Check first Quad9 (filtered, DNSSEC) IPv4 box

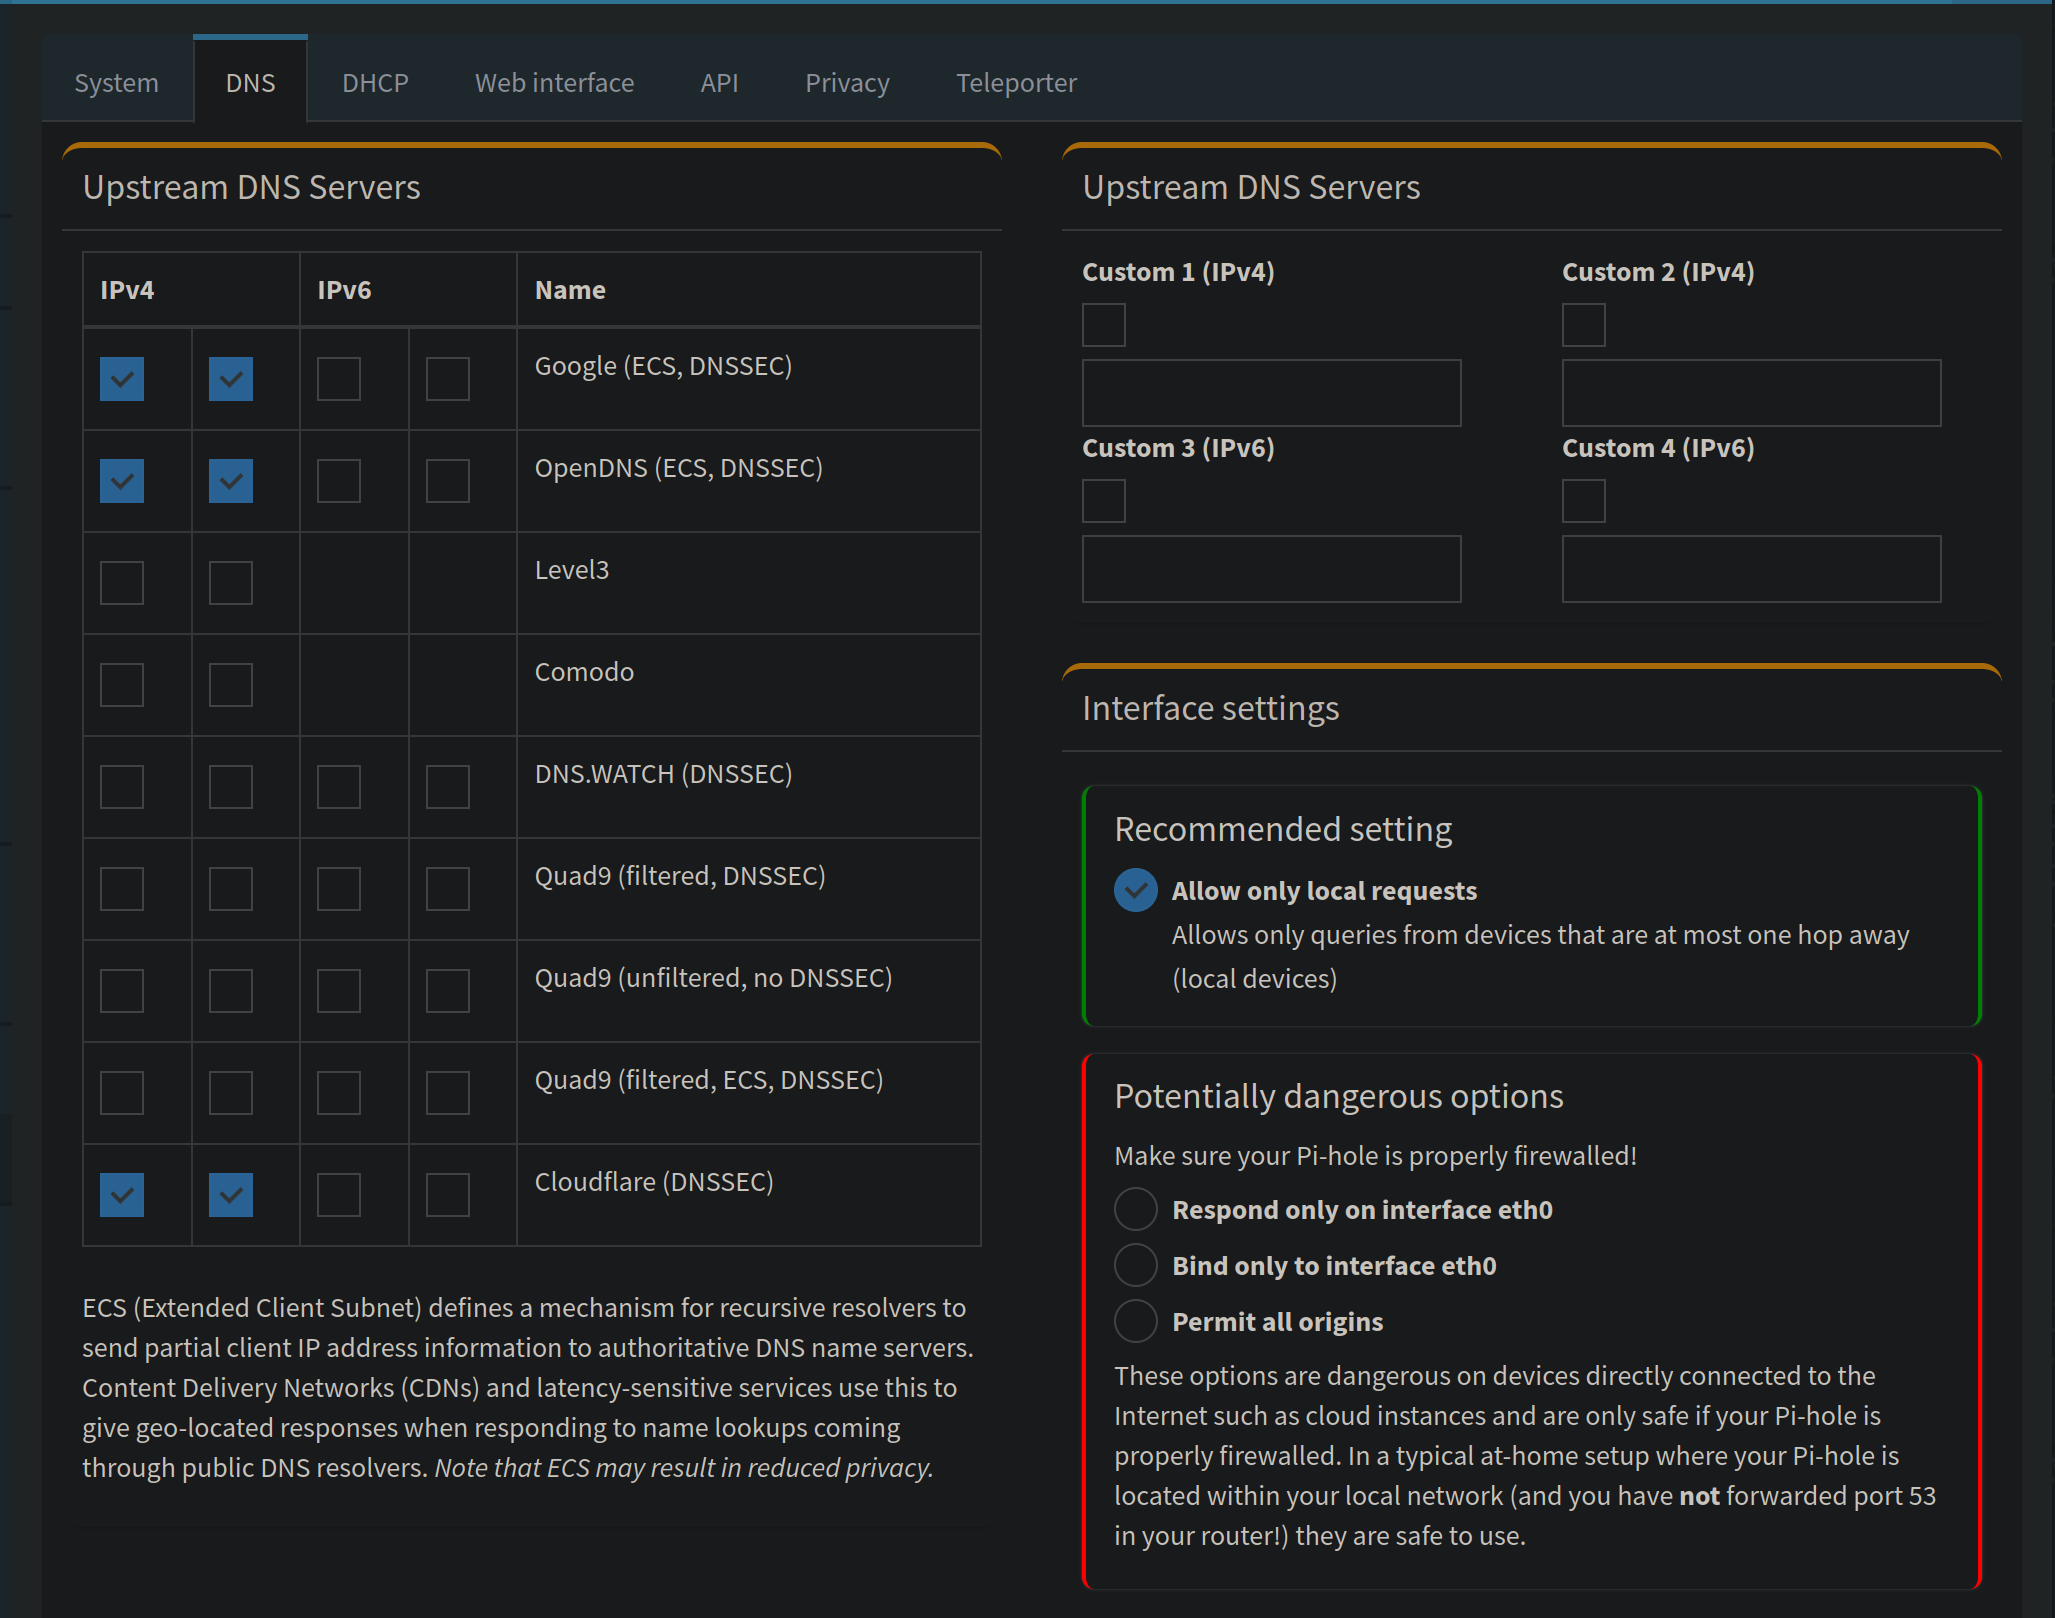(x=122, y=889)
